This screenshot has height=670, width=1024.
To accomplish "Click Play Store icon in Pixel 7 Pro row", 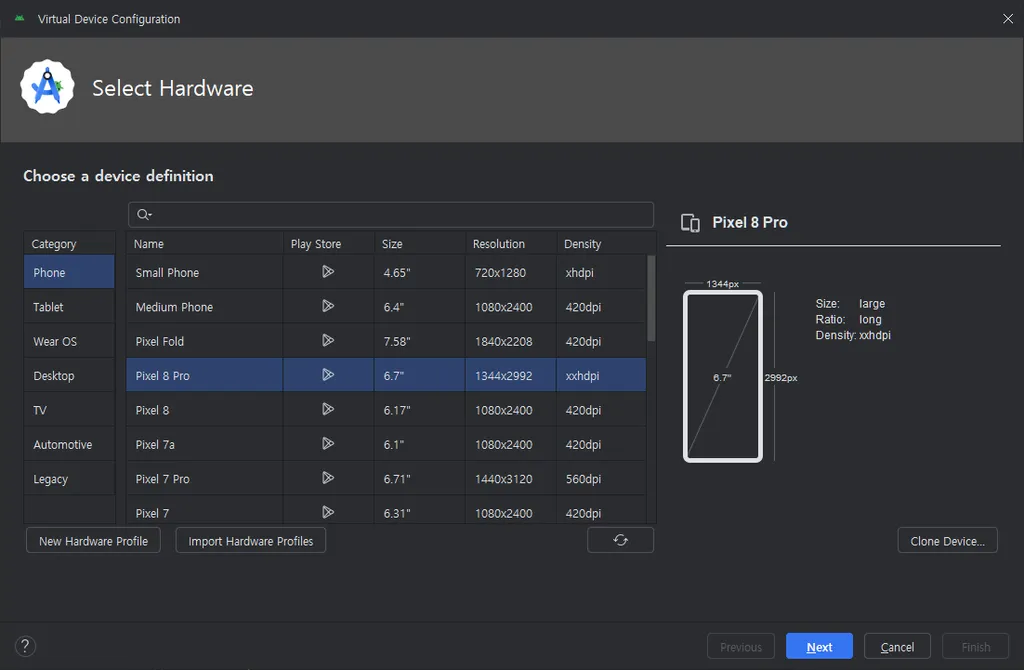I will 328,478.
